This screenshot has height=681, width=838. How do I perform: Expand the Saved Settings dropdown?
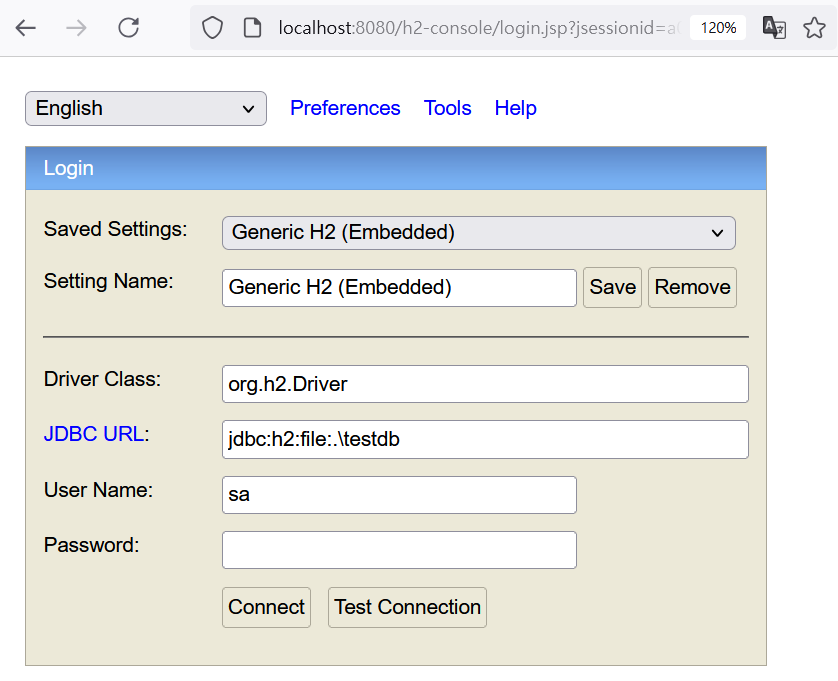pos(478,233)
